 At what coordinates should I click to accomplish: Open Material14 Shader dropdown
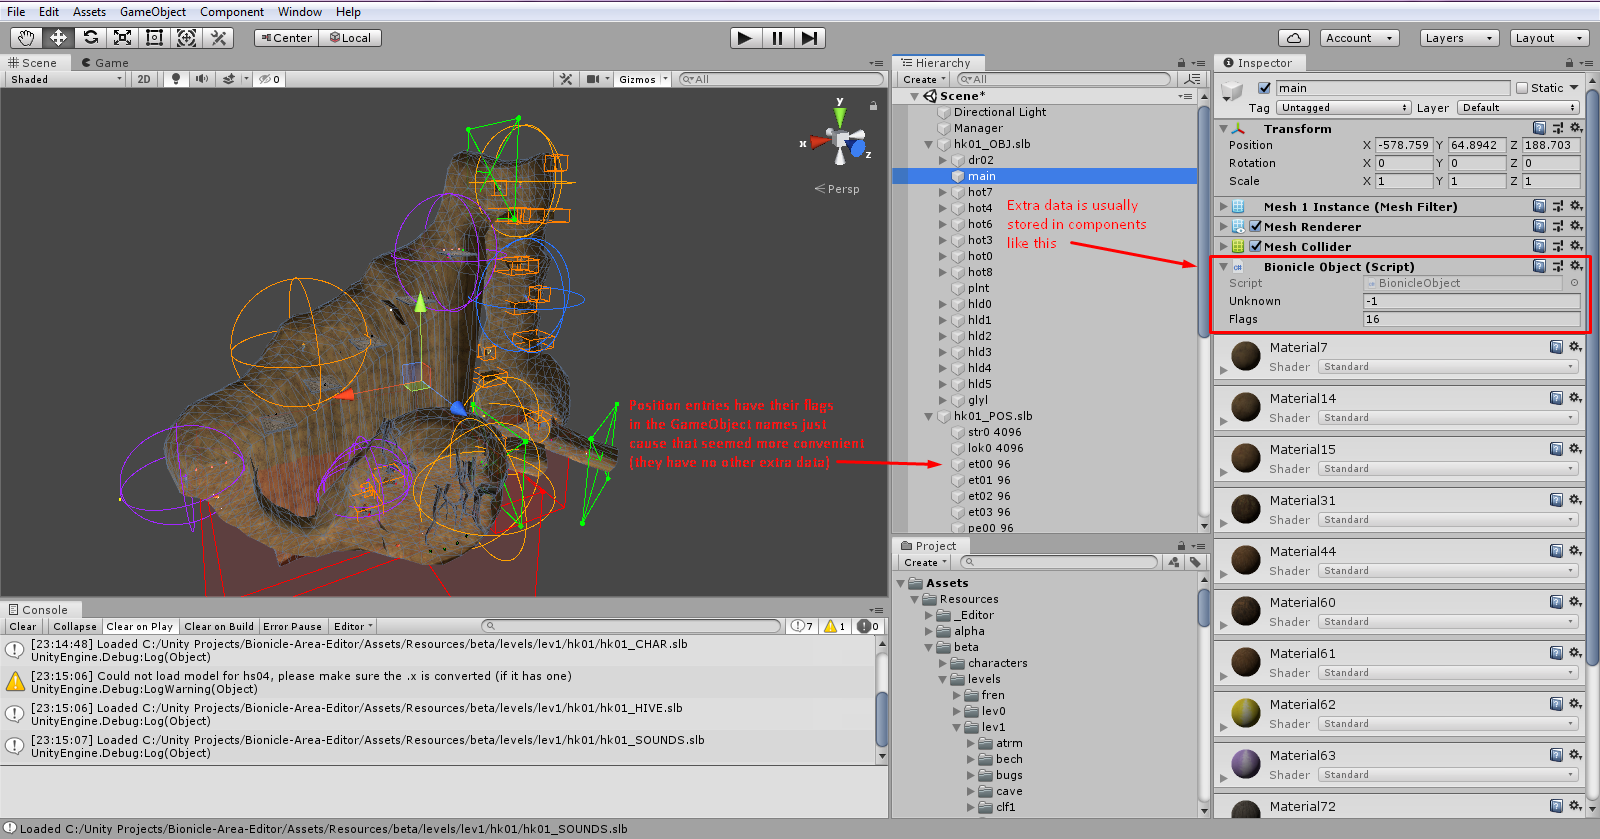[x=1448, y=418]
